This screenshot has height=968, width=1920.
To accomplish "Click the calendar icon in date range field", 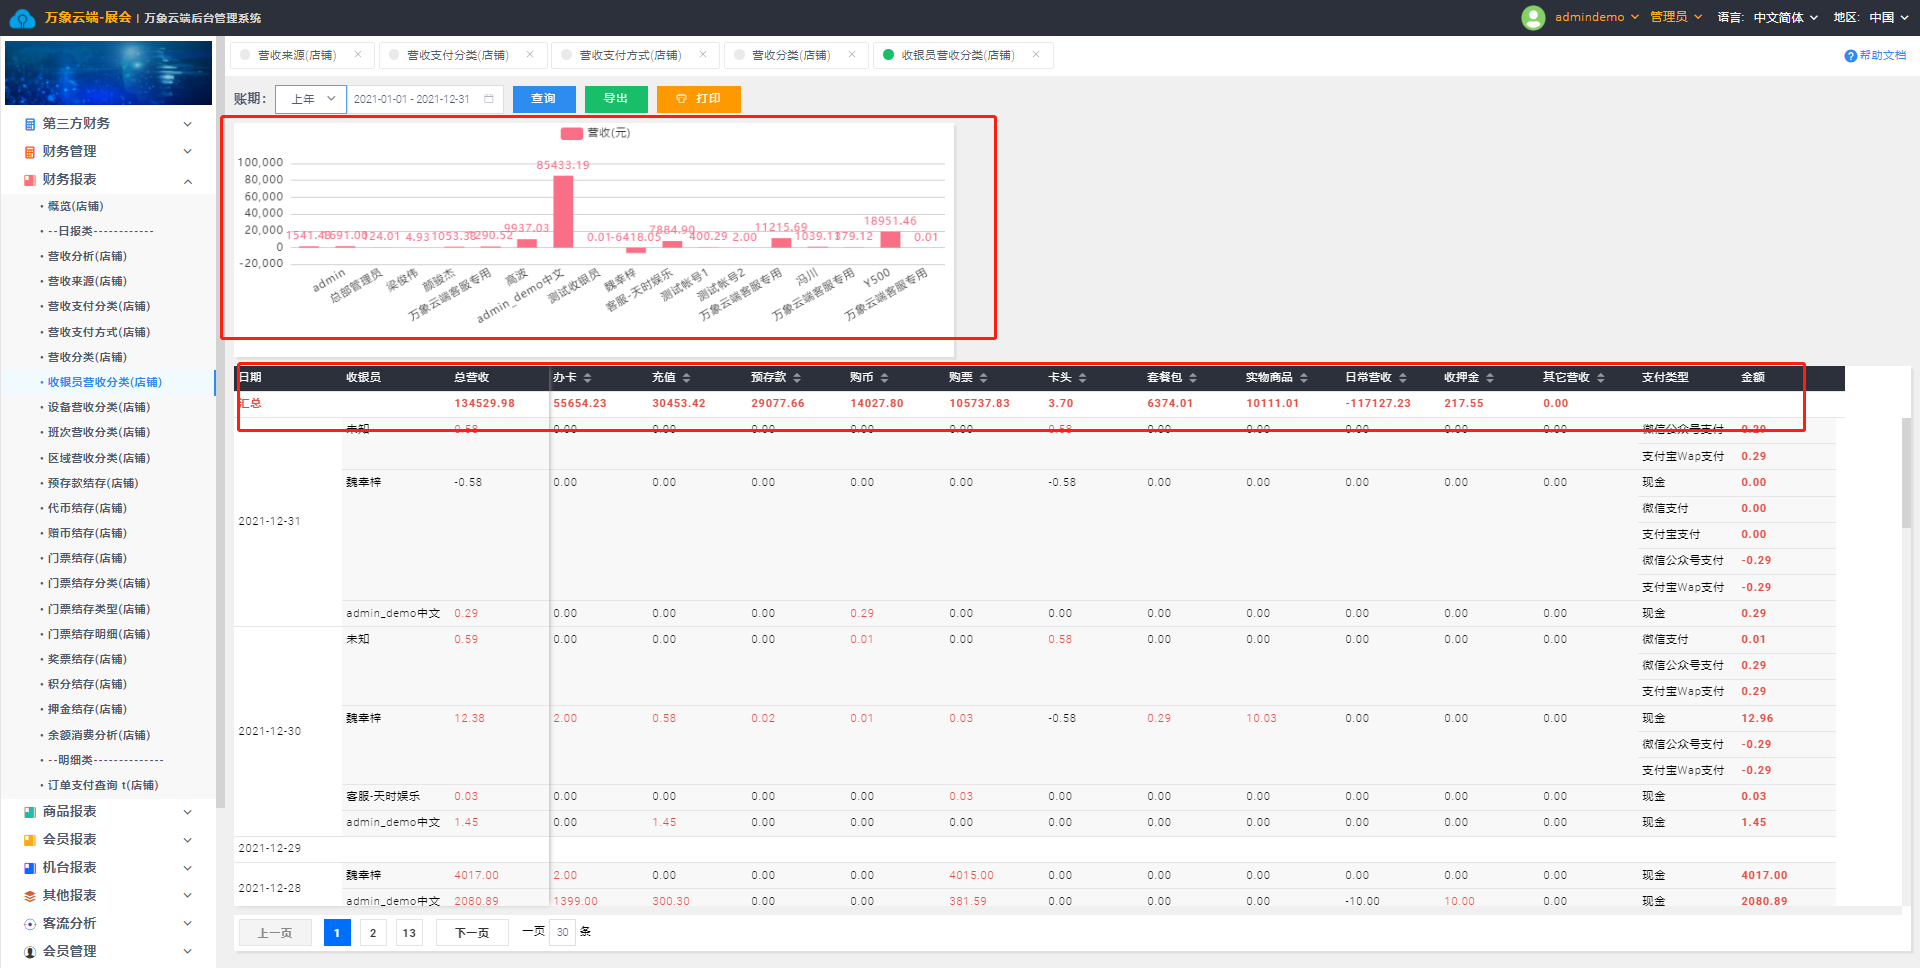I will [x=489, y=99].
